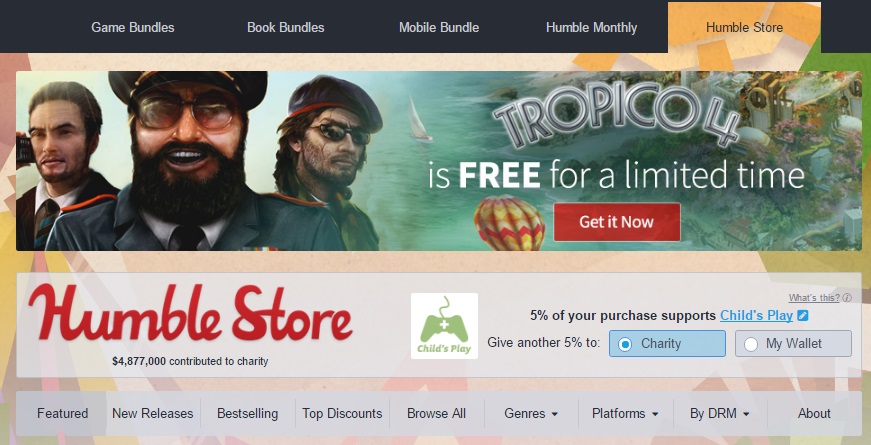The height and width of the screenshot is (445, 871).
Task: Click the Tropico 4 banner character artwork
Action: pos(198,161)
